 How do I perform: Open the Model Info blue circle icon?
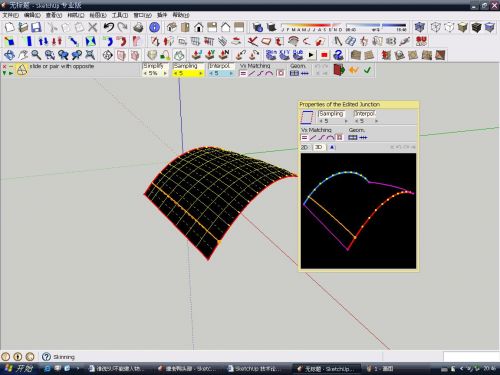(x=154, y=27)
